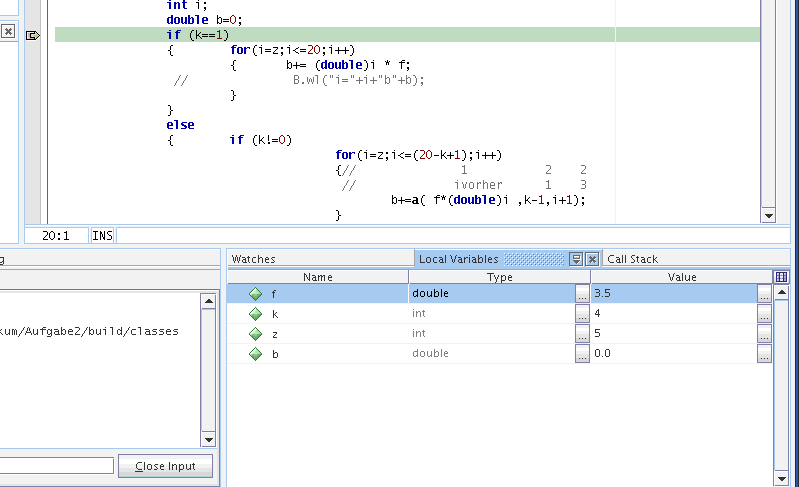The height and width of the screenshot is (487, 799).
Task: Switch to the Watches tab
Action: [253, 259]
